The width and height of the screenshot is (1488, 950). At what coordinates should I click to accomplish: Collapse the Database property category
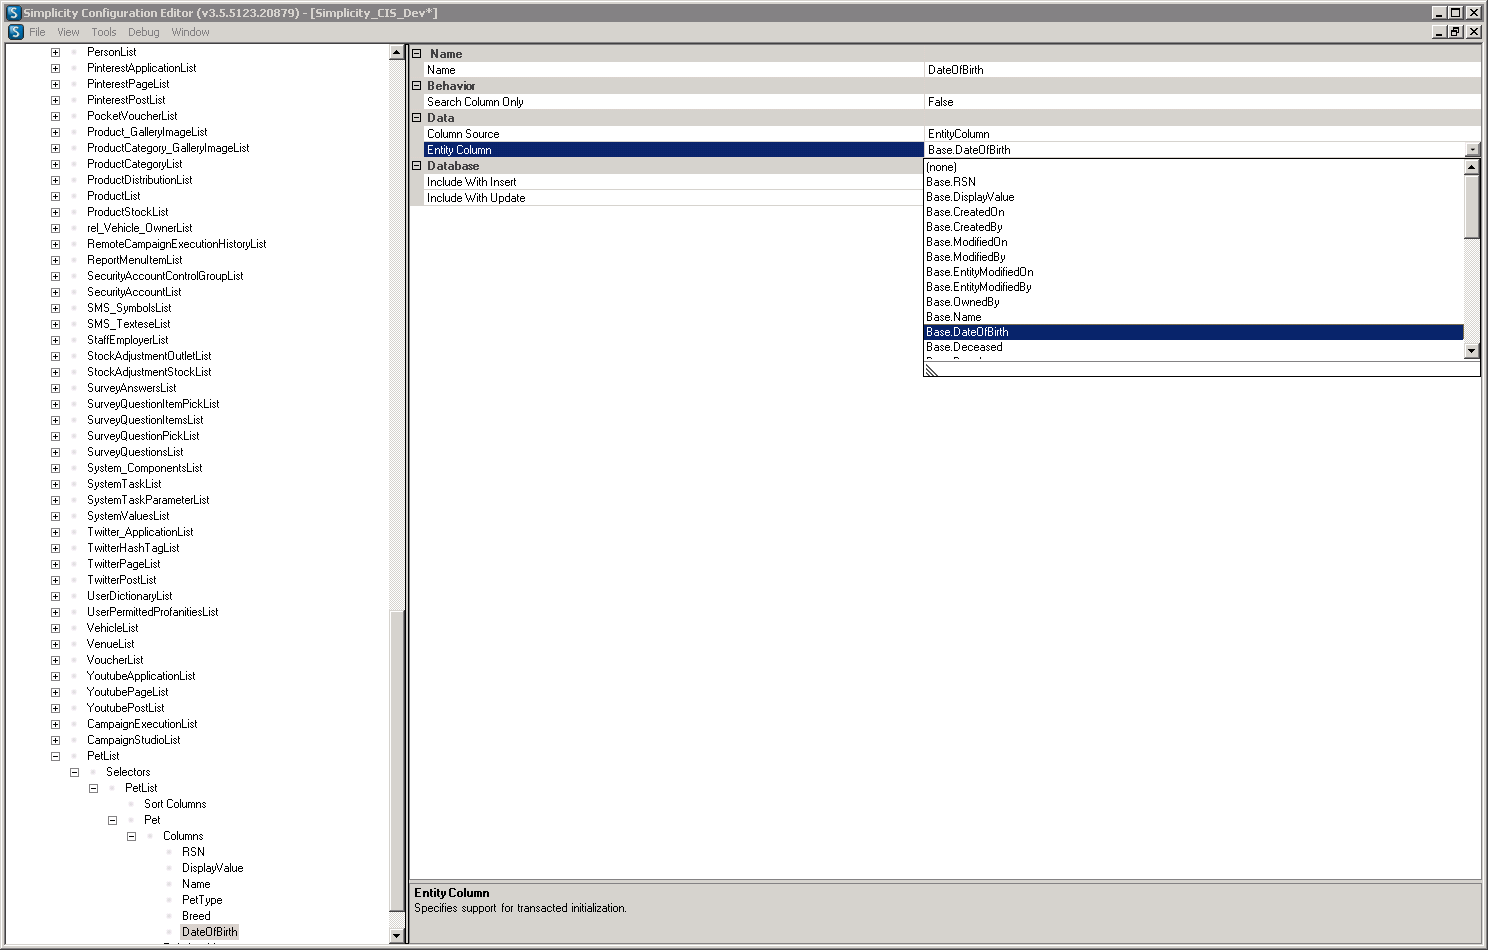pyautogui.click(x=417, y=166)
